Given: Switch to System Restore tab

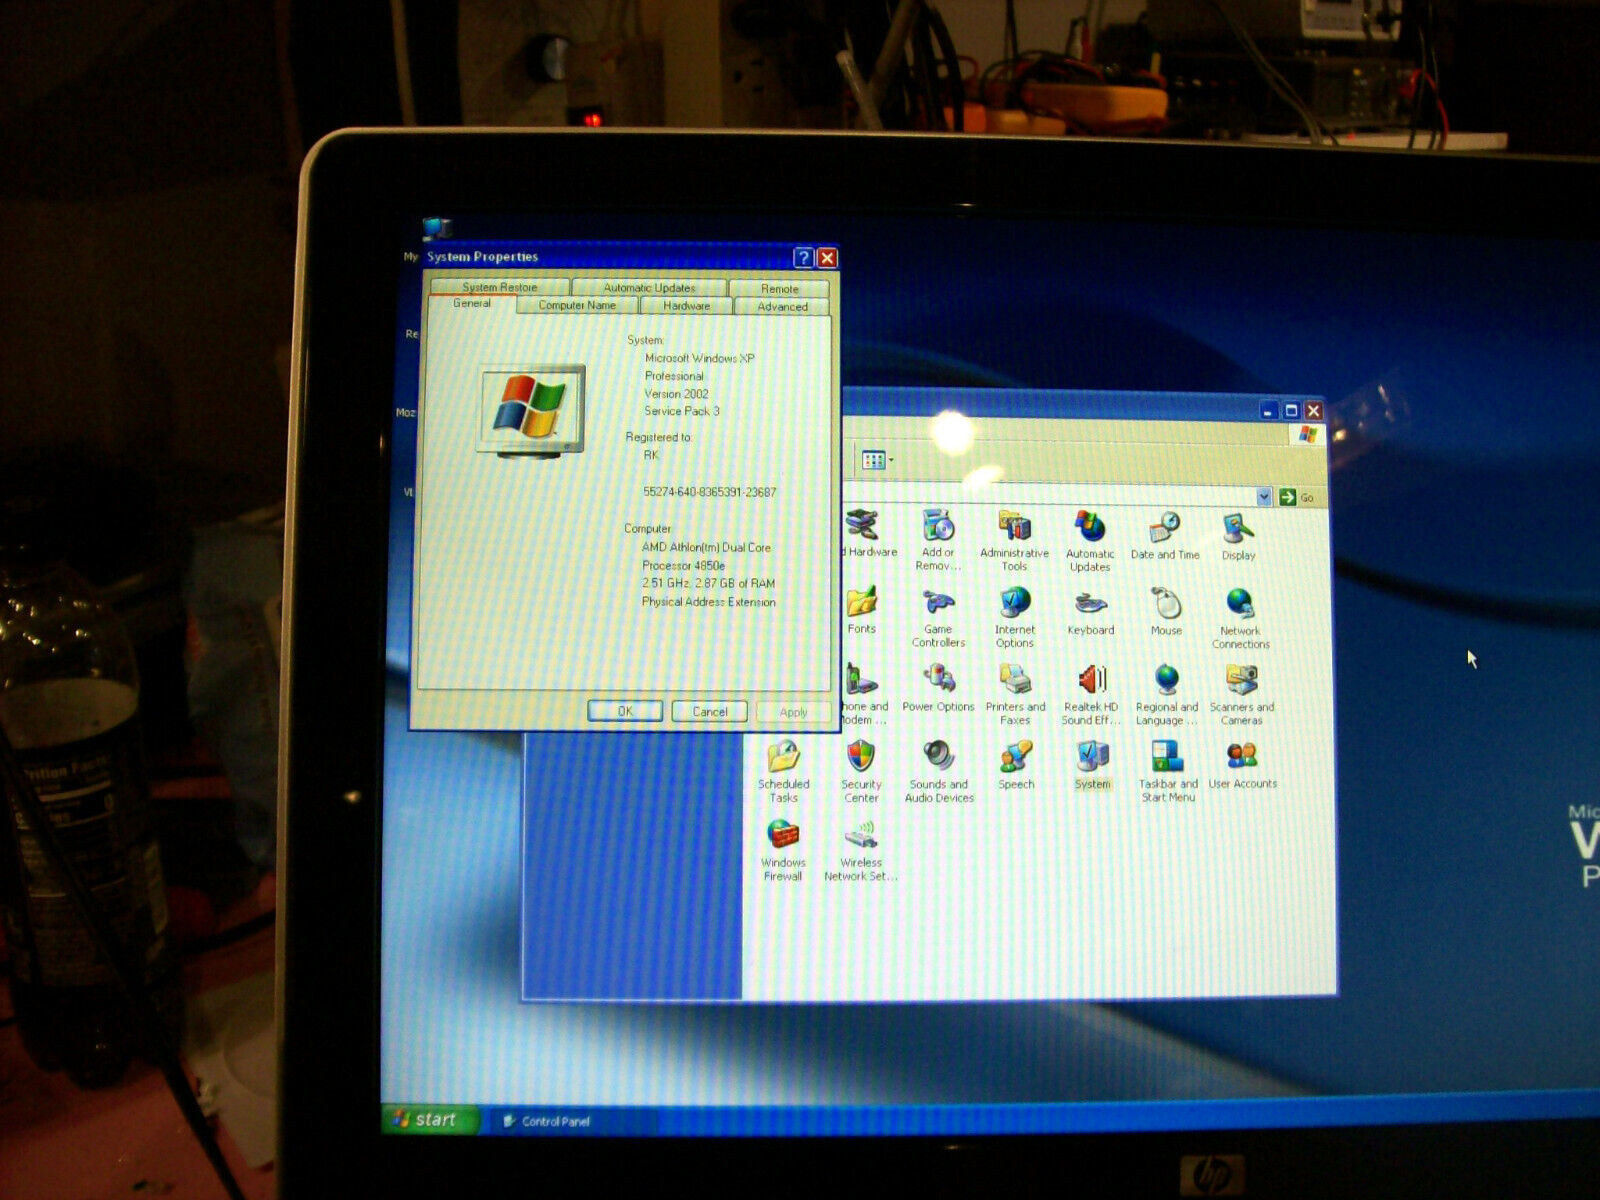Looking at the screenshot, I should [500, 287].
